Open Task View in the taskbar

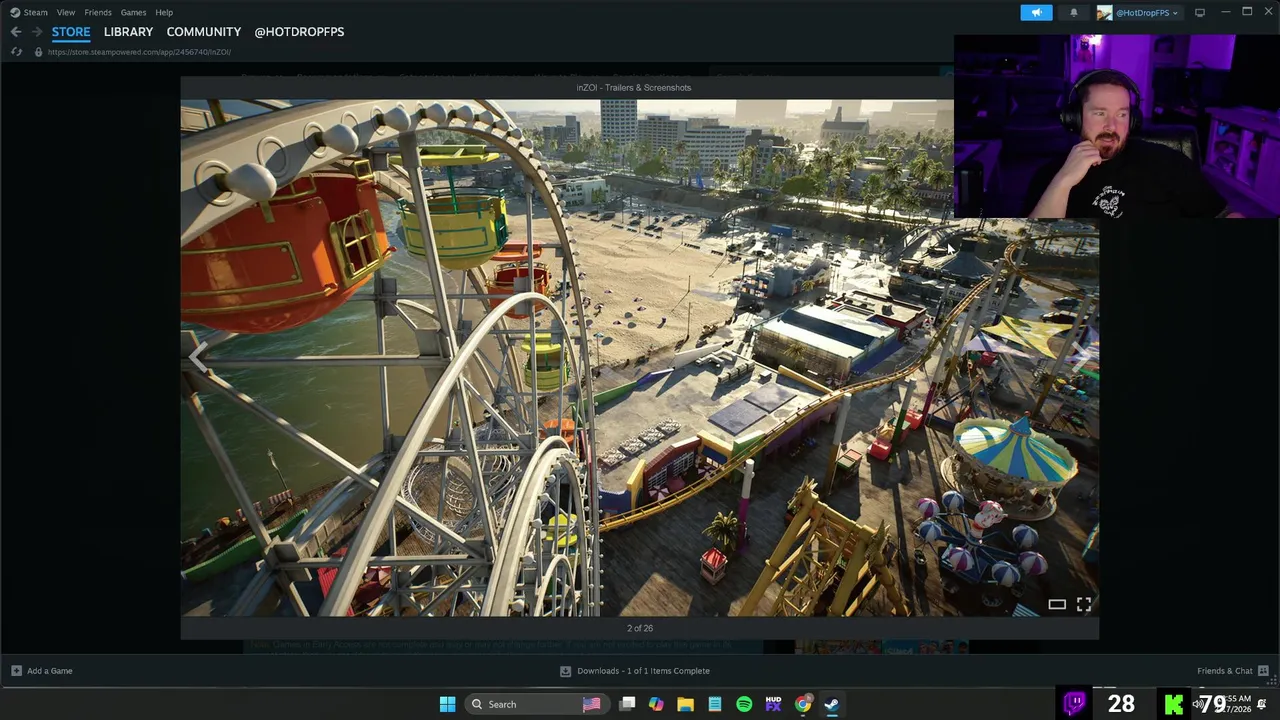pyautogui.click(x=627, y=704)
